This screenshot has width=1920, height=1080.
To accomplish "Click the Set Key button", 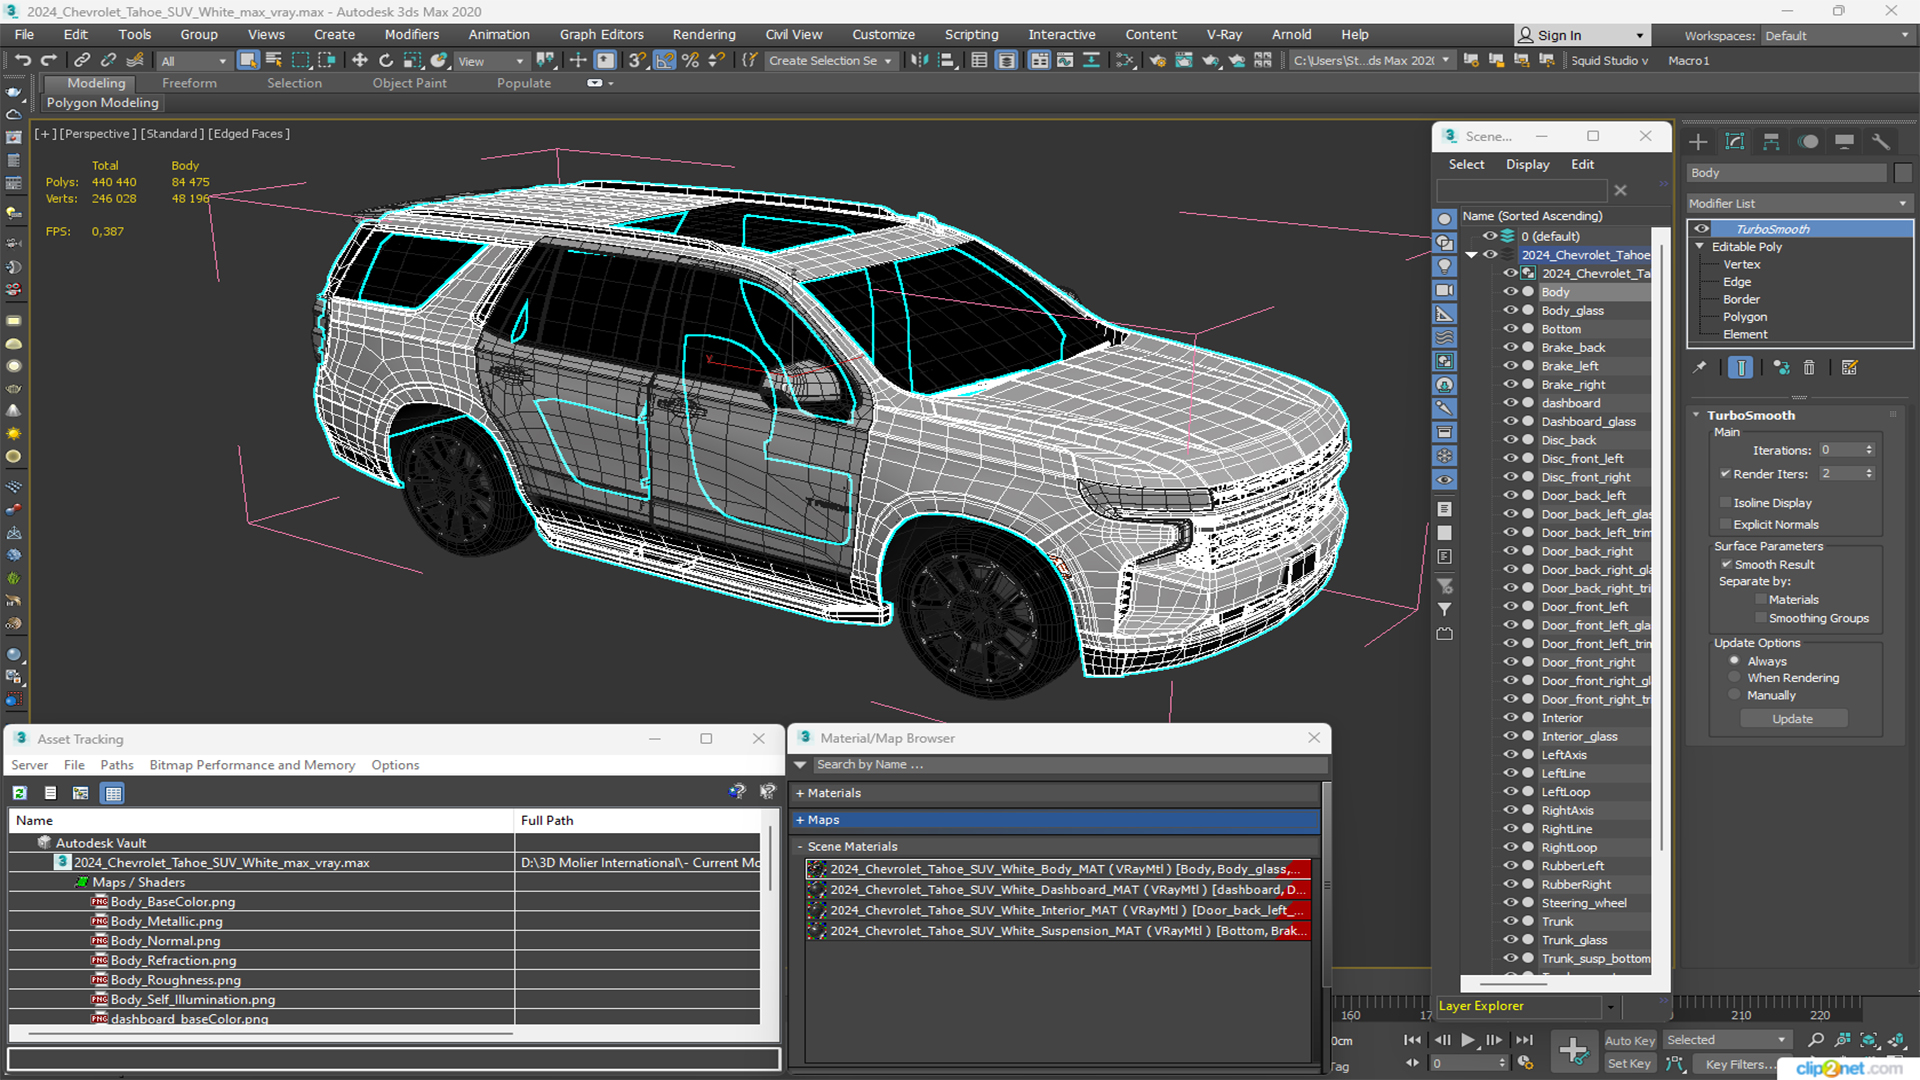I will click(1629, 1064).
